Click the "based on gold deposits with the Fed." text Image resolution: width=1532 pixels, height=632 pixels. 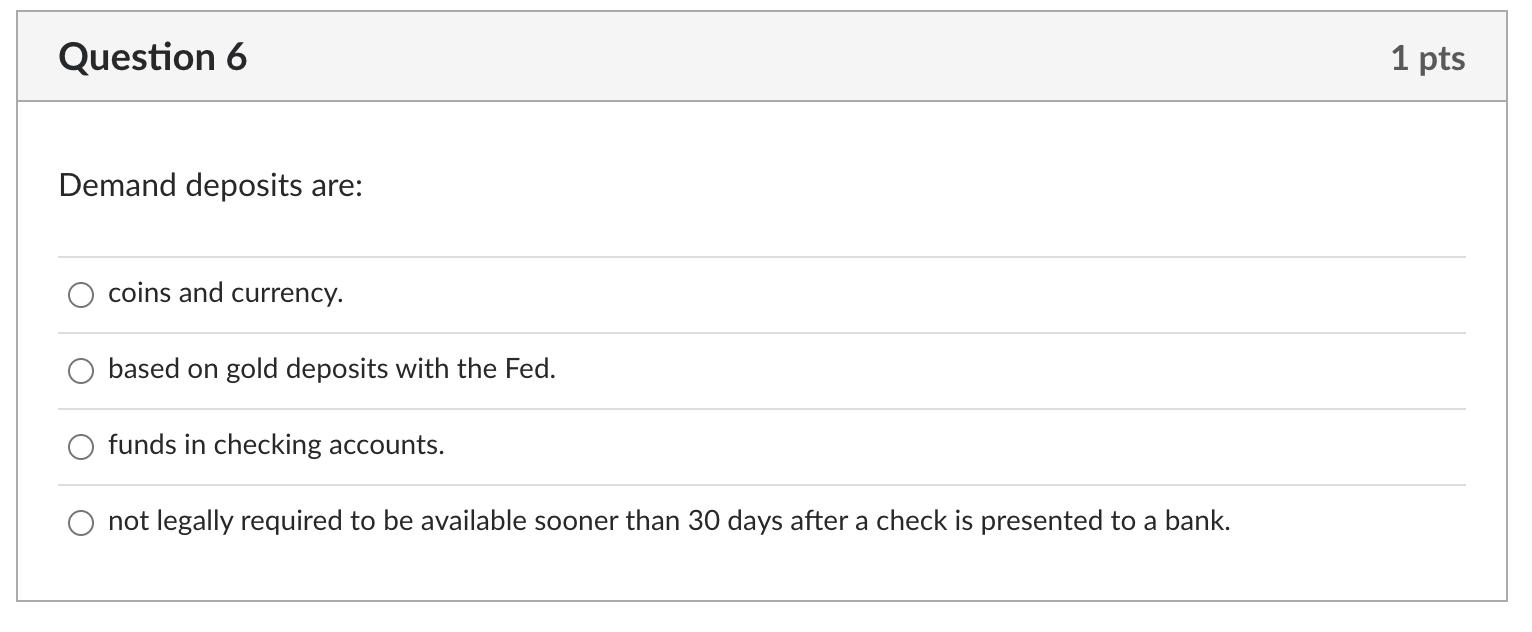(332, 370)
